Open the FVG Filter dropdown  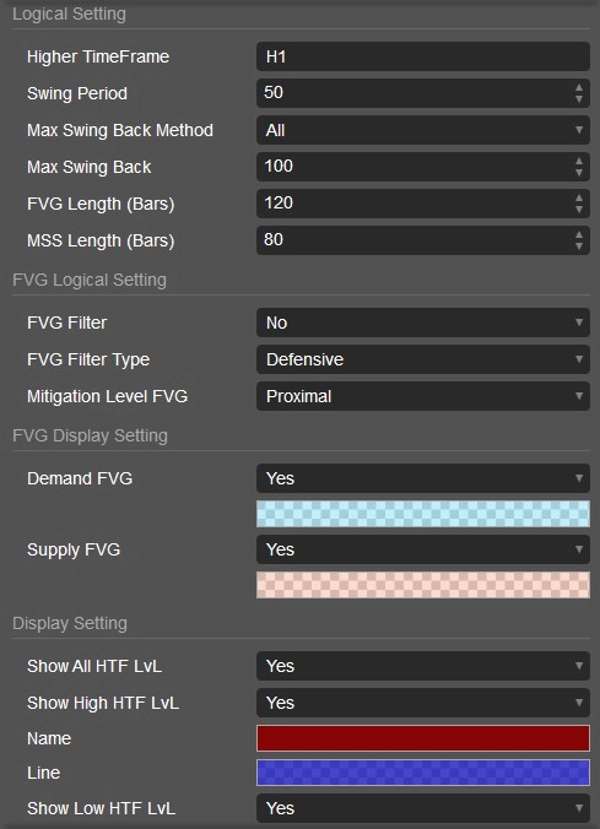pos(422,323)
